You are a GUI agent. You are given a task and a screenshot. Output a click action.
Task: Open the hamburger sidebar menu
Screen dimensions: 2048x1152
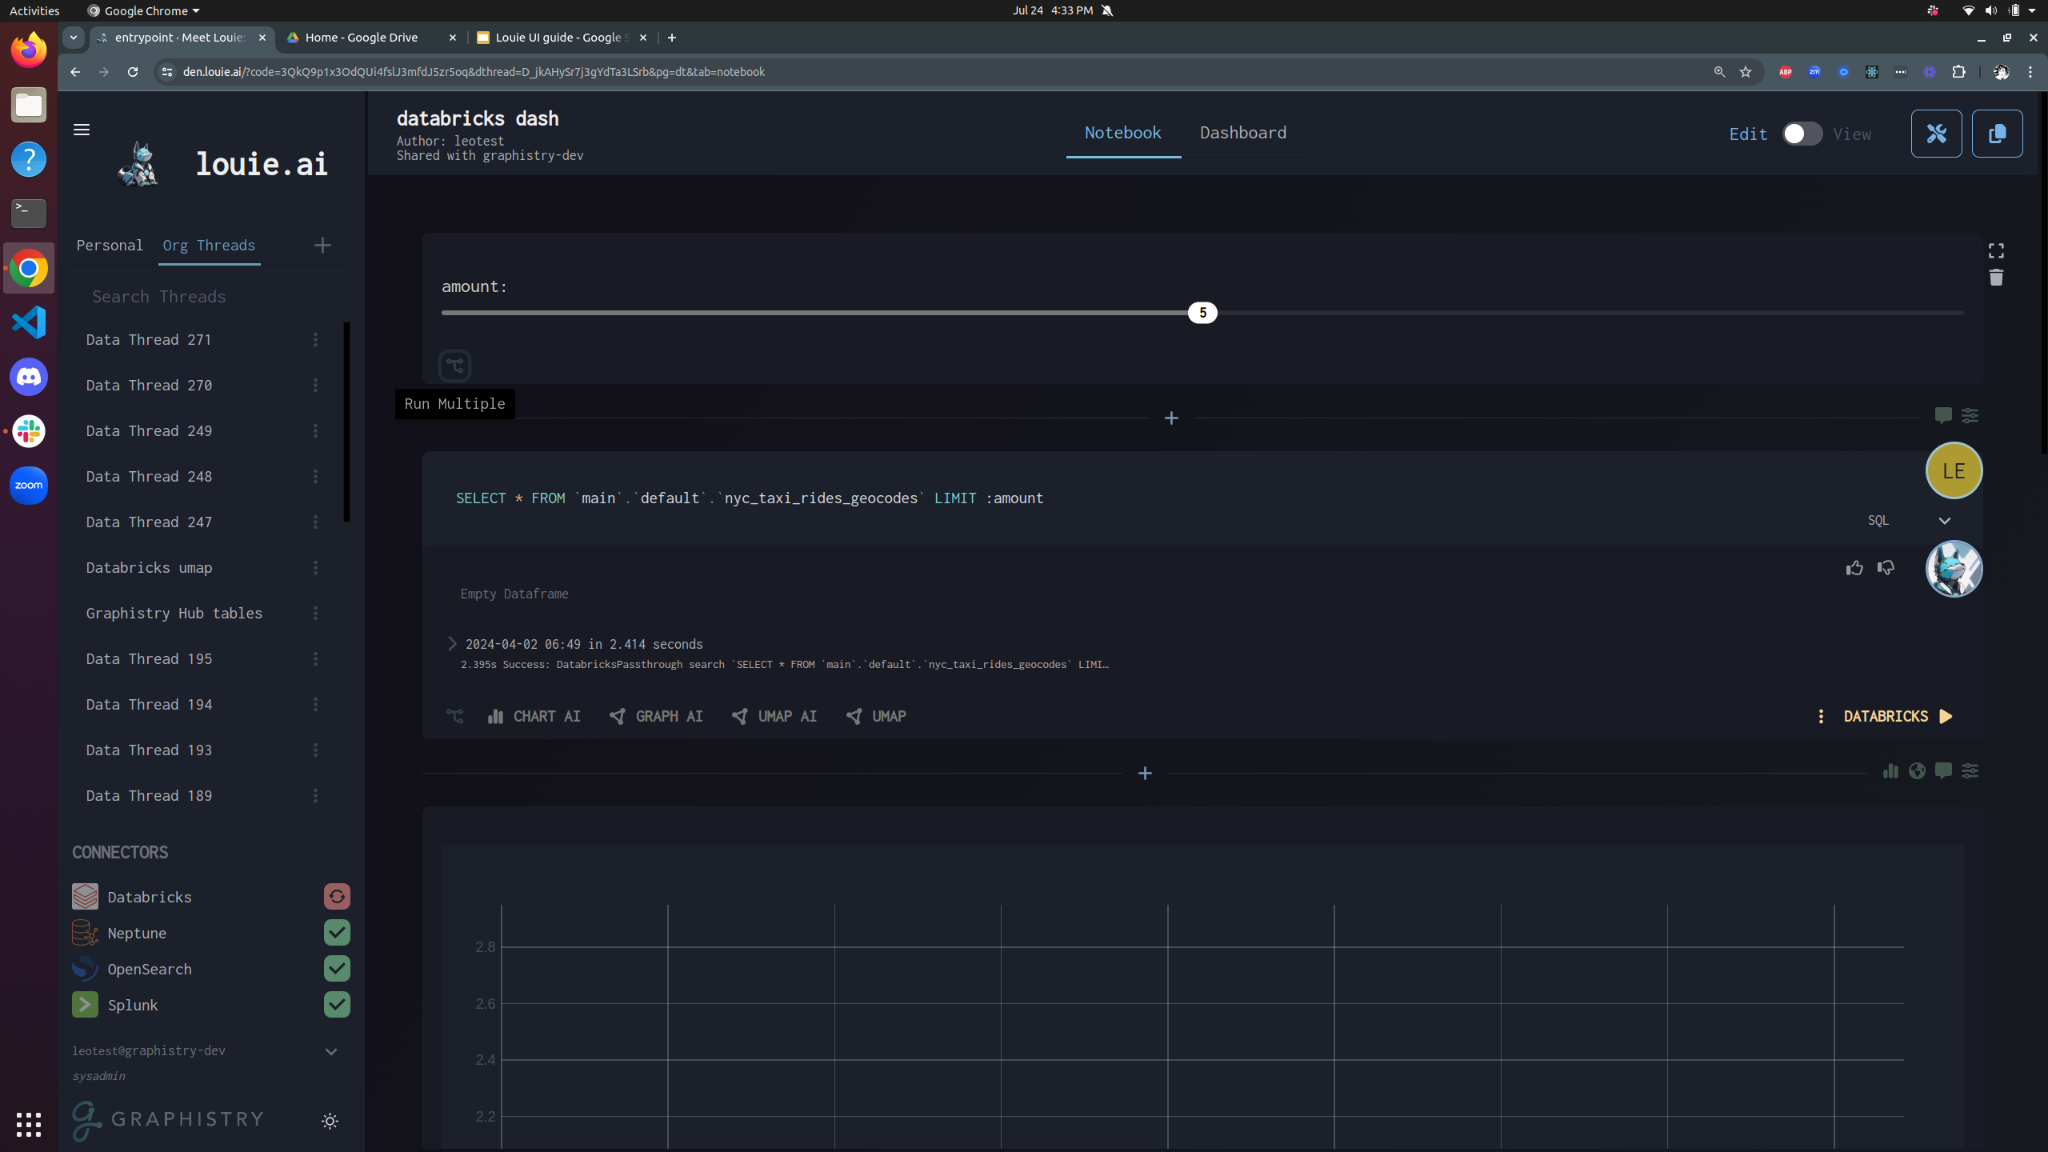coord(82,130)
